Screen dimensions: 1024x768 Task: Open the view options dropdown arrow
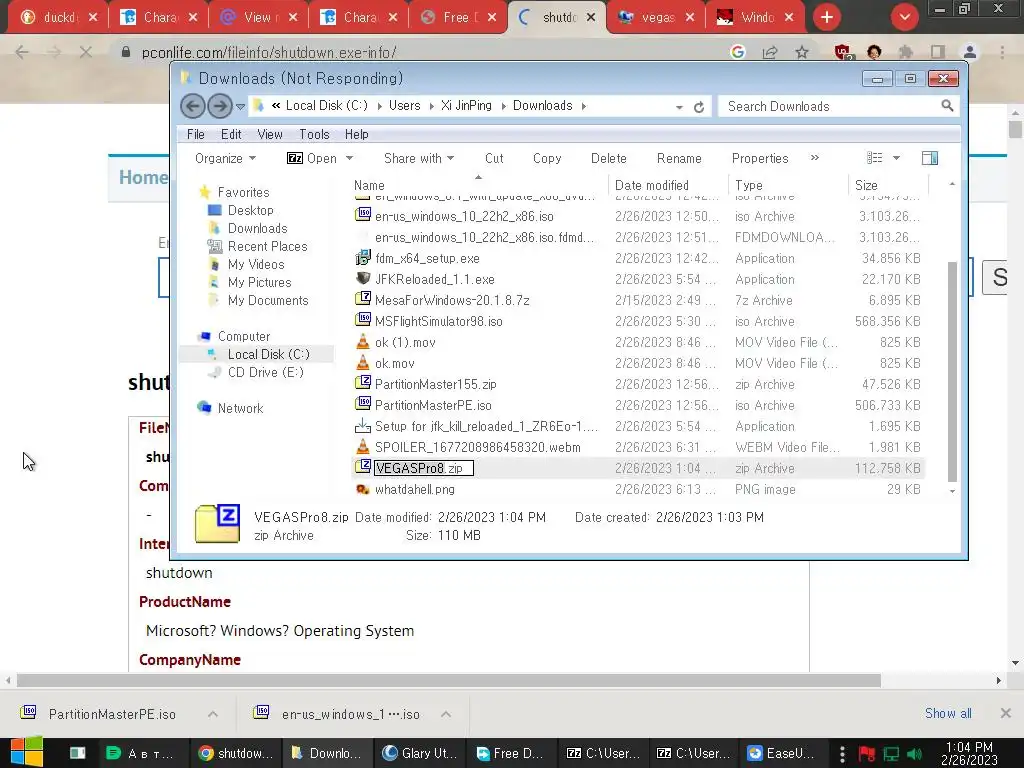click(897, 158)
